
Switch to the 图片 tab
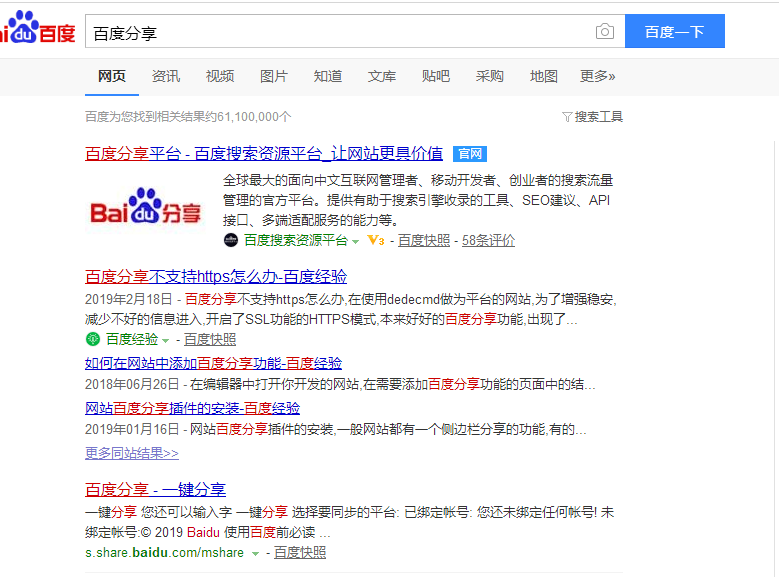(274, 76)
